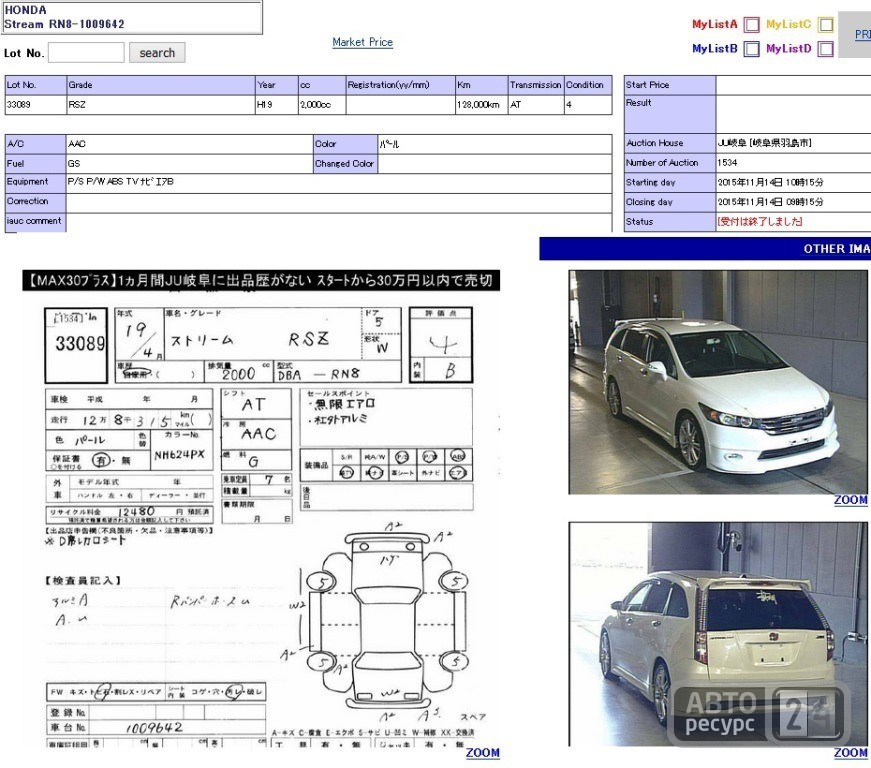Screen dimensions: 871x768
Task: Select the red Status message text
Action: tap(760, 222)
